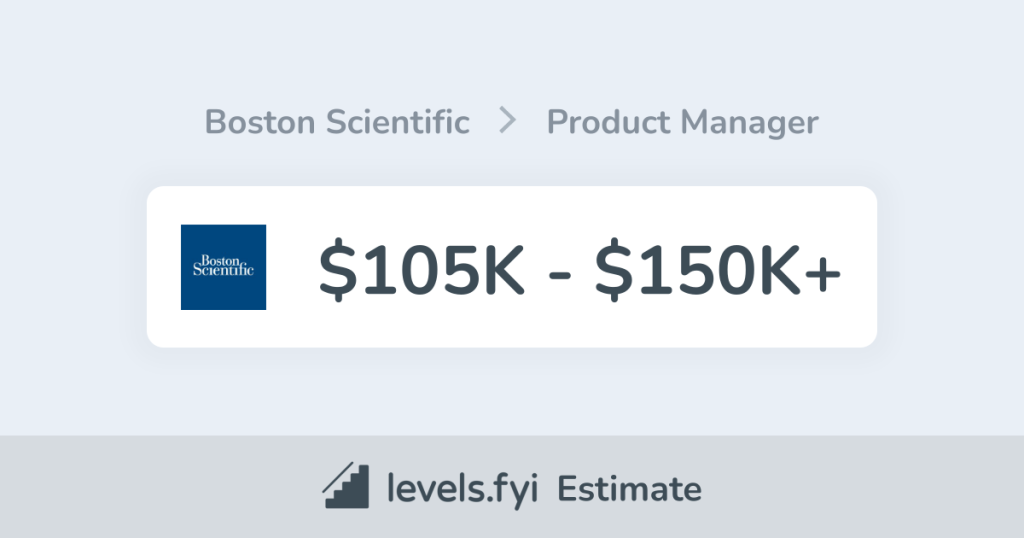Click the dollar sign before 150K+
Viewport: 1024px width, 538px height.
612,268
